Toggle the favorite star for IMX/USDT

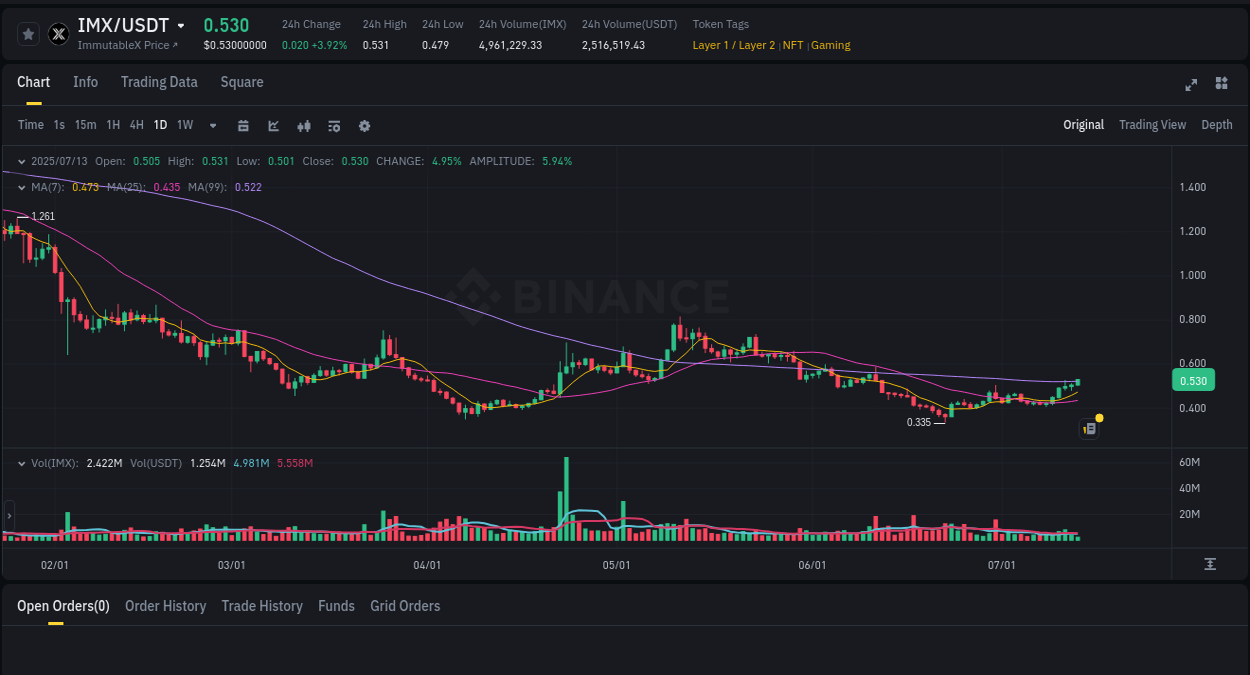tap(28, 33)
